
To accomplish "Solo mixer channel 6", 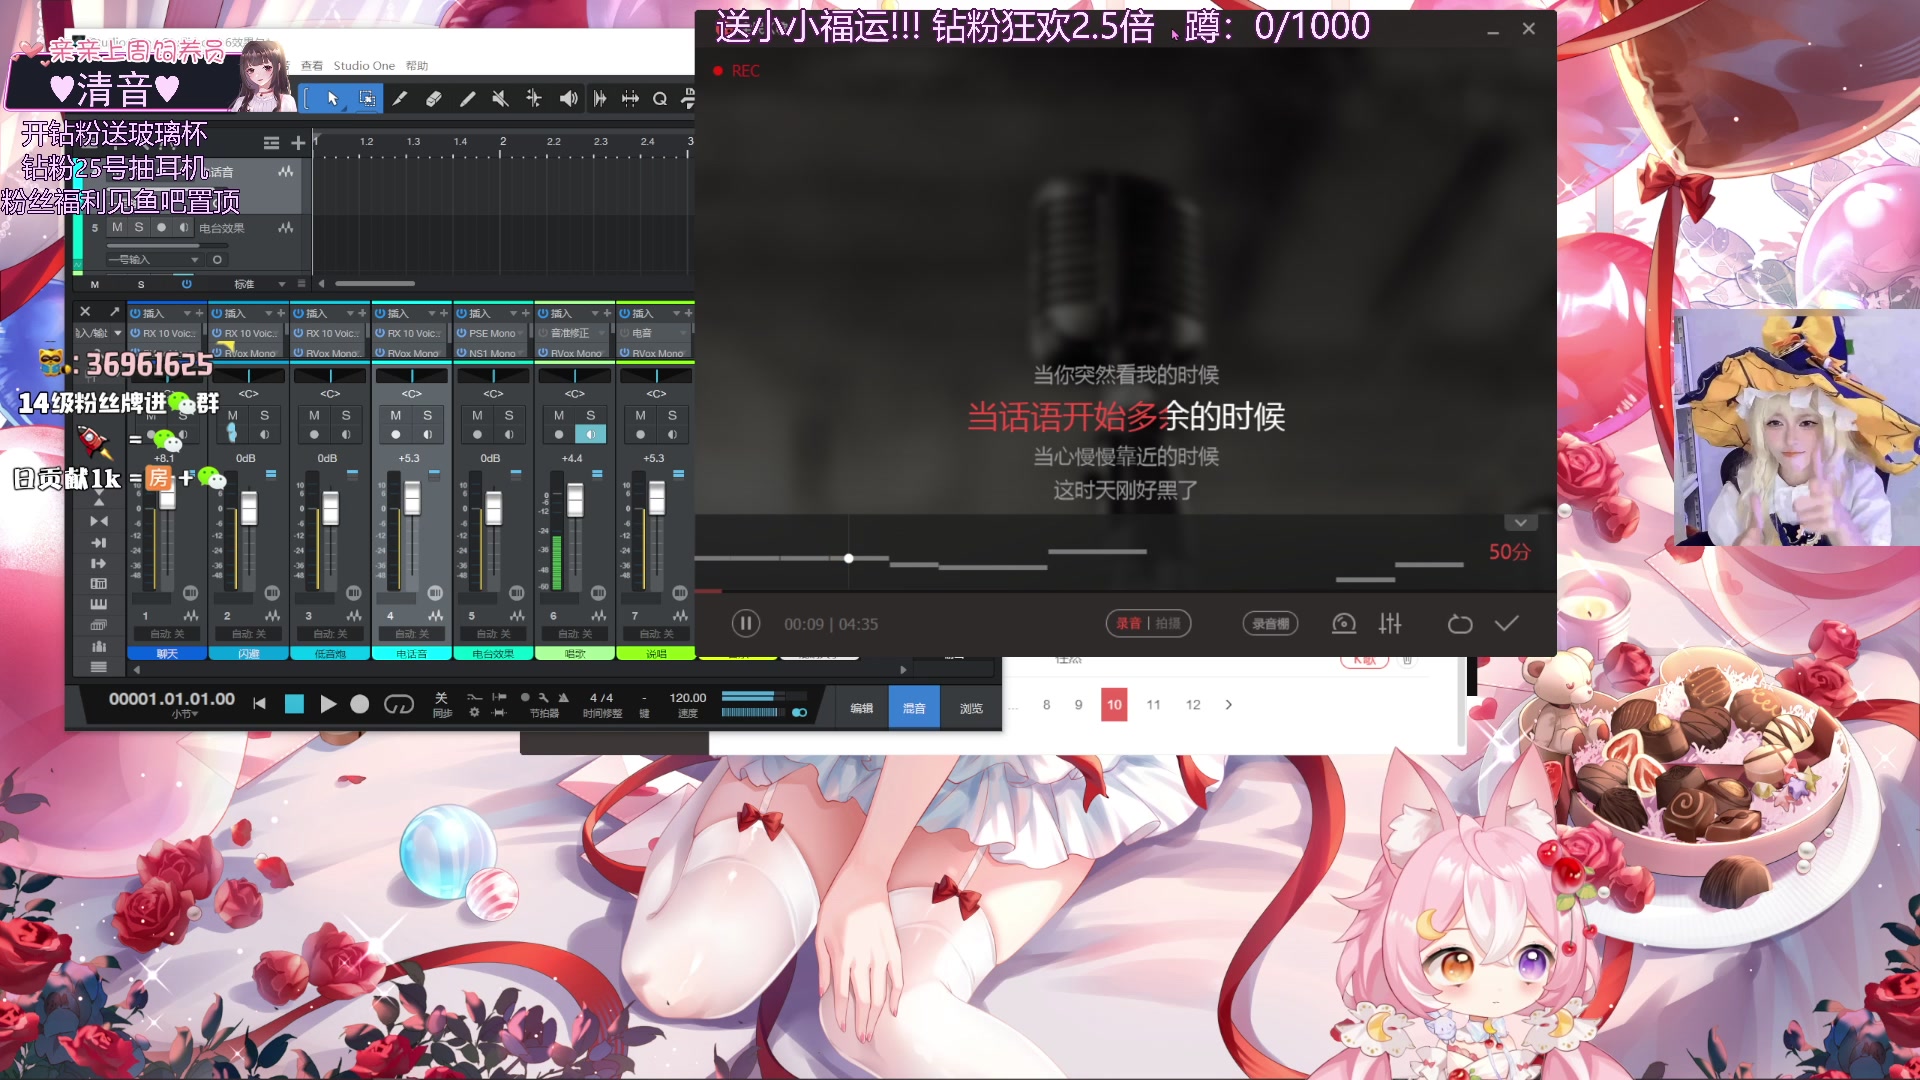I will 590,415.
